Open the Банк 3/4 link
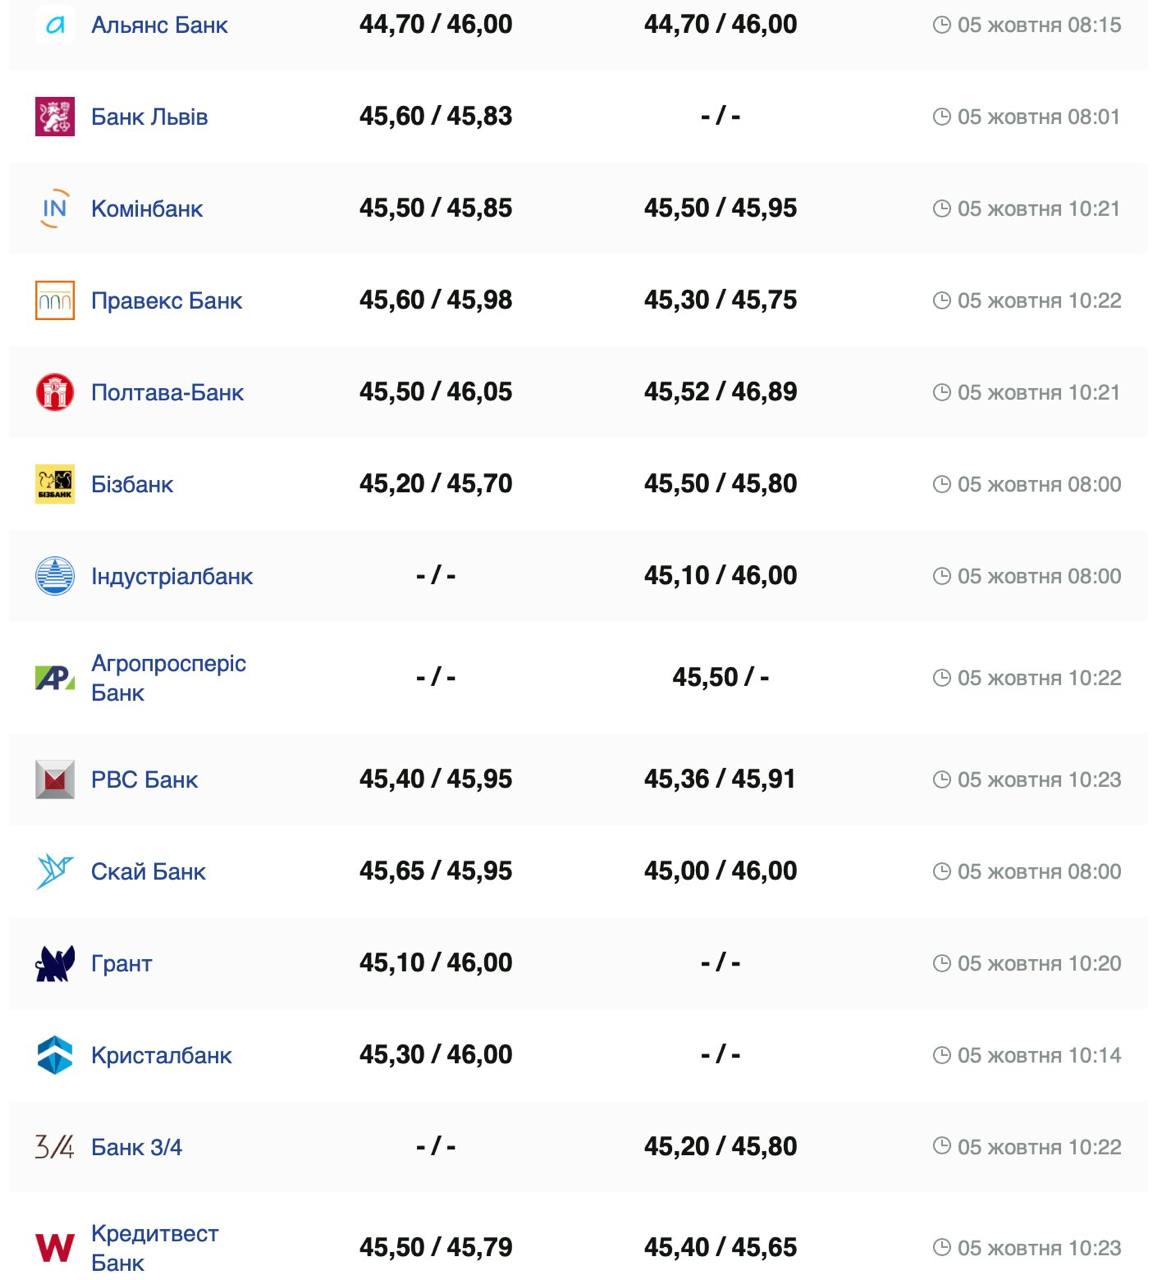The image size is (1167, 1280). pos(136,1147)
